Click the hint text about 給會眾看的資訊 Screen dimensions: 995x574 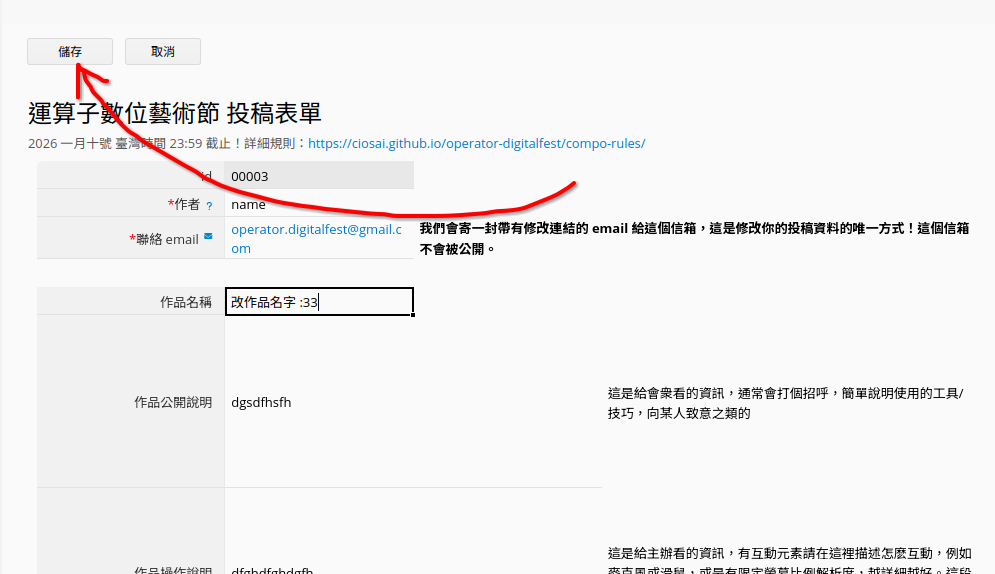tap(786, 403)
